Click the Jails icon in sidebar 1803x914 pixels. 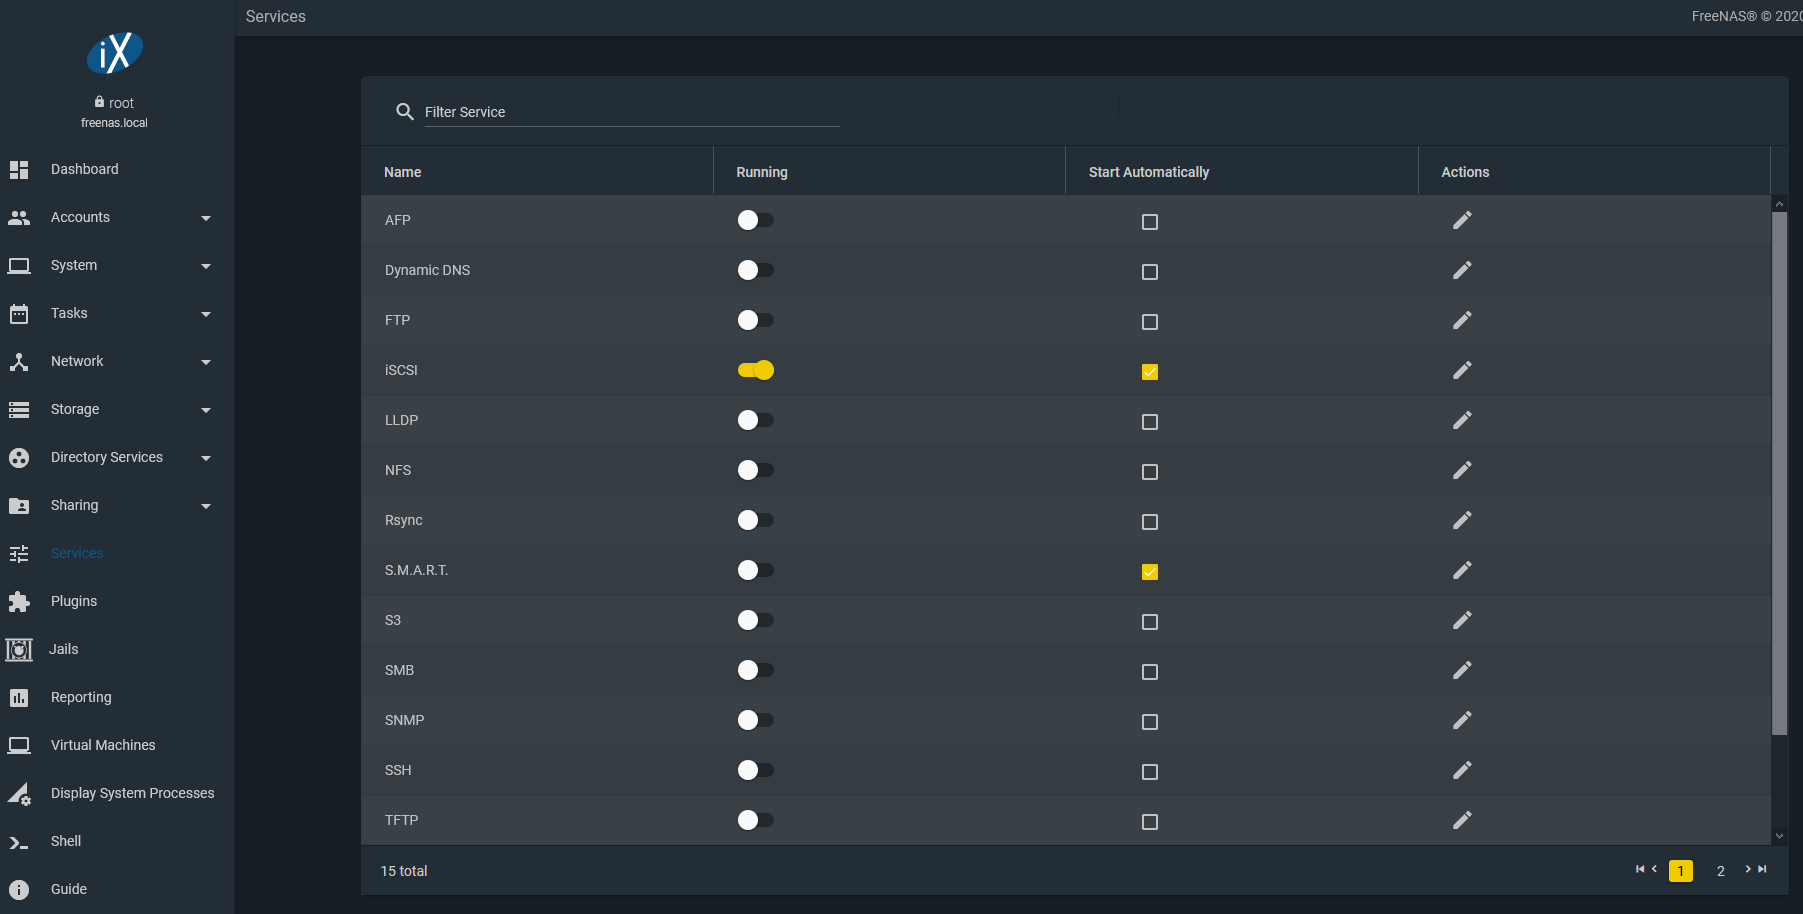tap(19, 649)
